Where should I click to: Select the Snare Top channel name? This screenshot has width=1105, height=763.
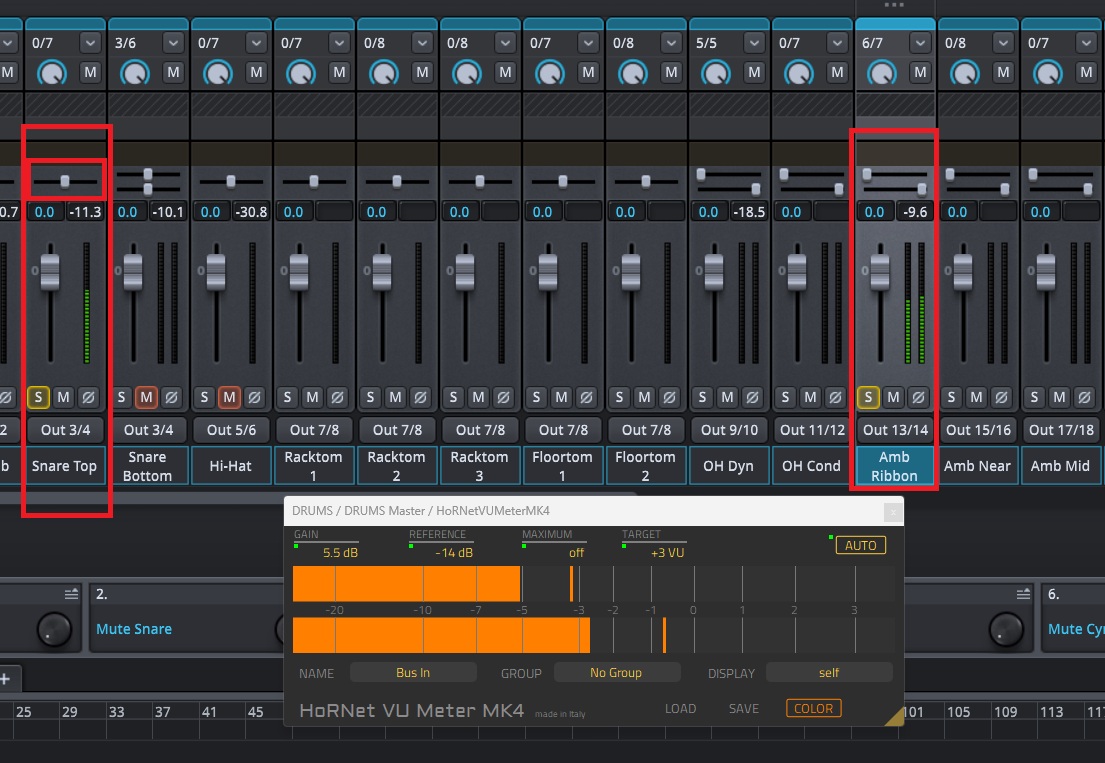tap(65, 466)
